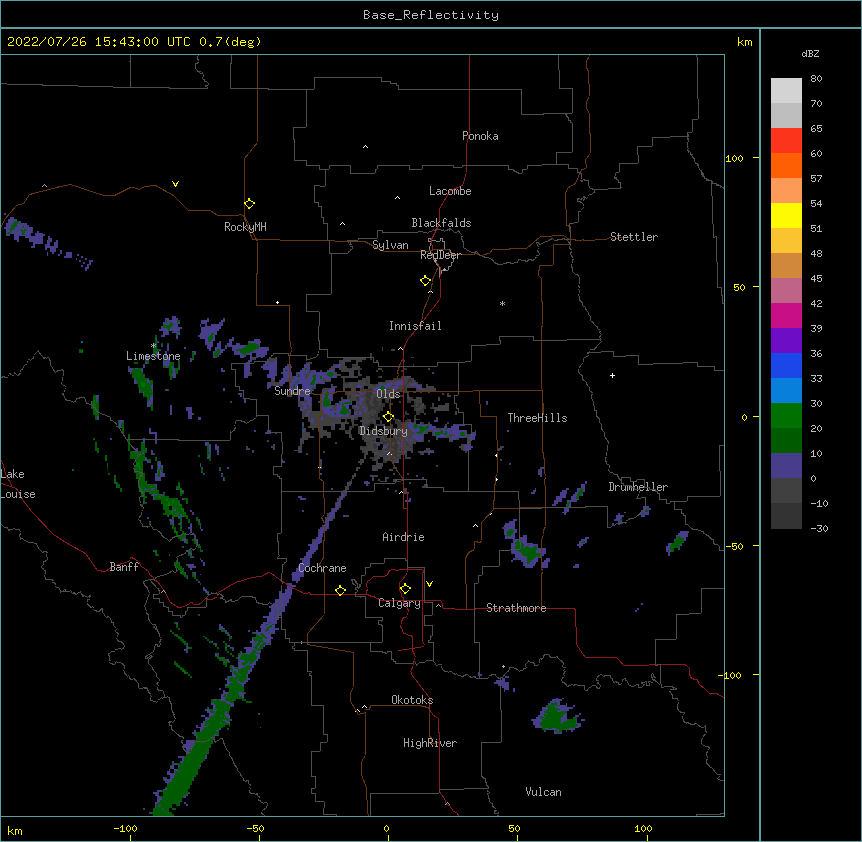Select the yellow diamond marker below RedDeer
This screenshot has width=862, height=842.
[x=425, y=281]
